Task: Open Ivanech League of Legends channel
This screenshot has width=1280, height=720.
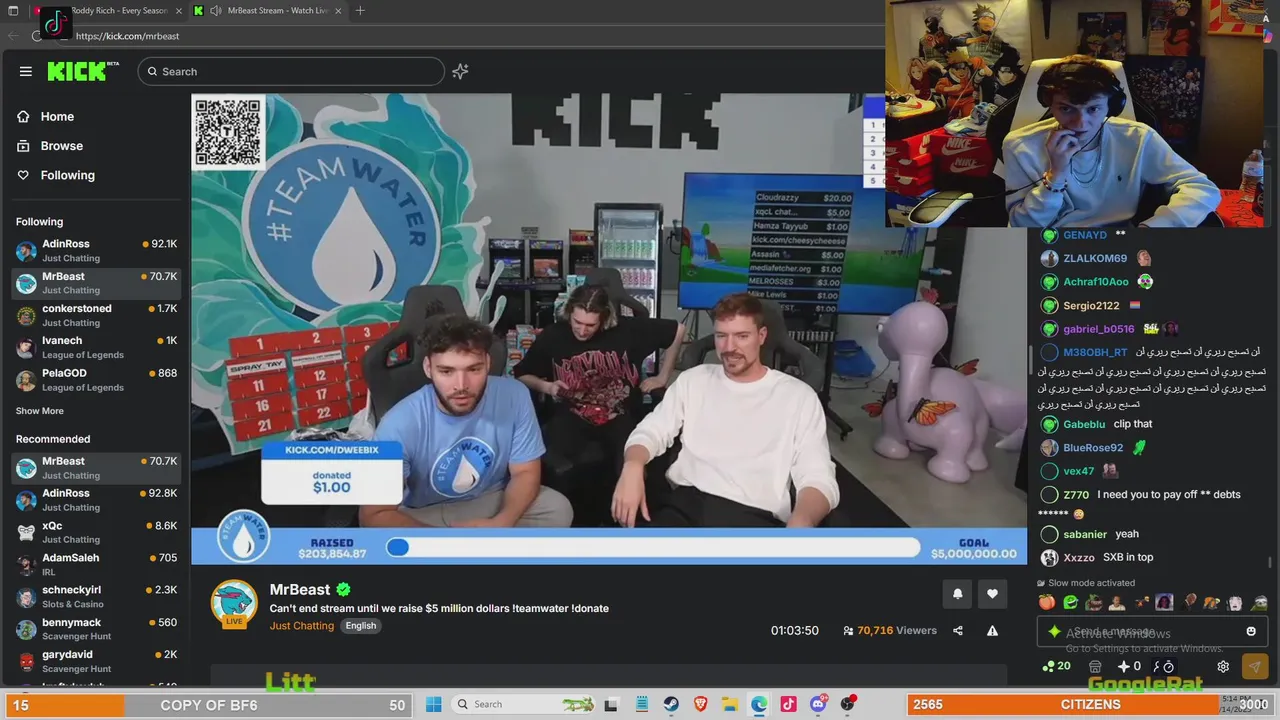Action: pos(96,347)
